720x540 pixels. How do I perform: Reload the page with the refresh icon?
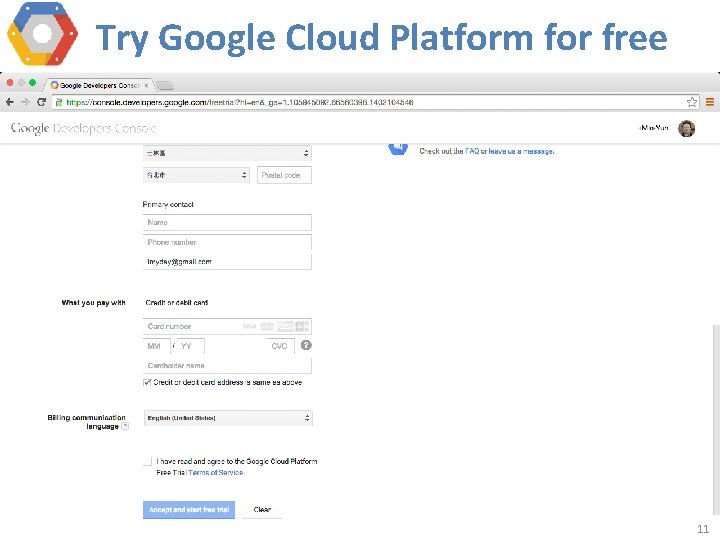click(x=41, y=102)
